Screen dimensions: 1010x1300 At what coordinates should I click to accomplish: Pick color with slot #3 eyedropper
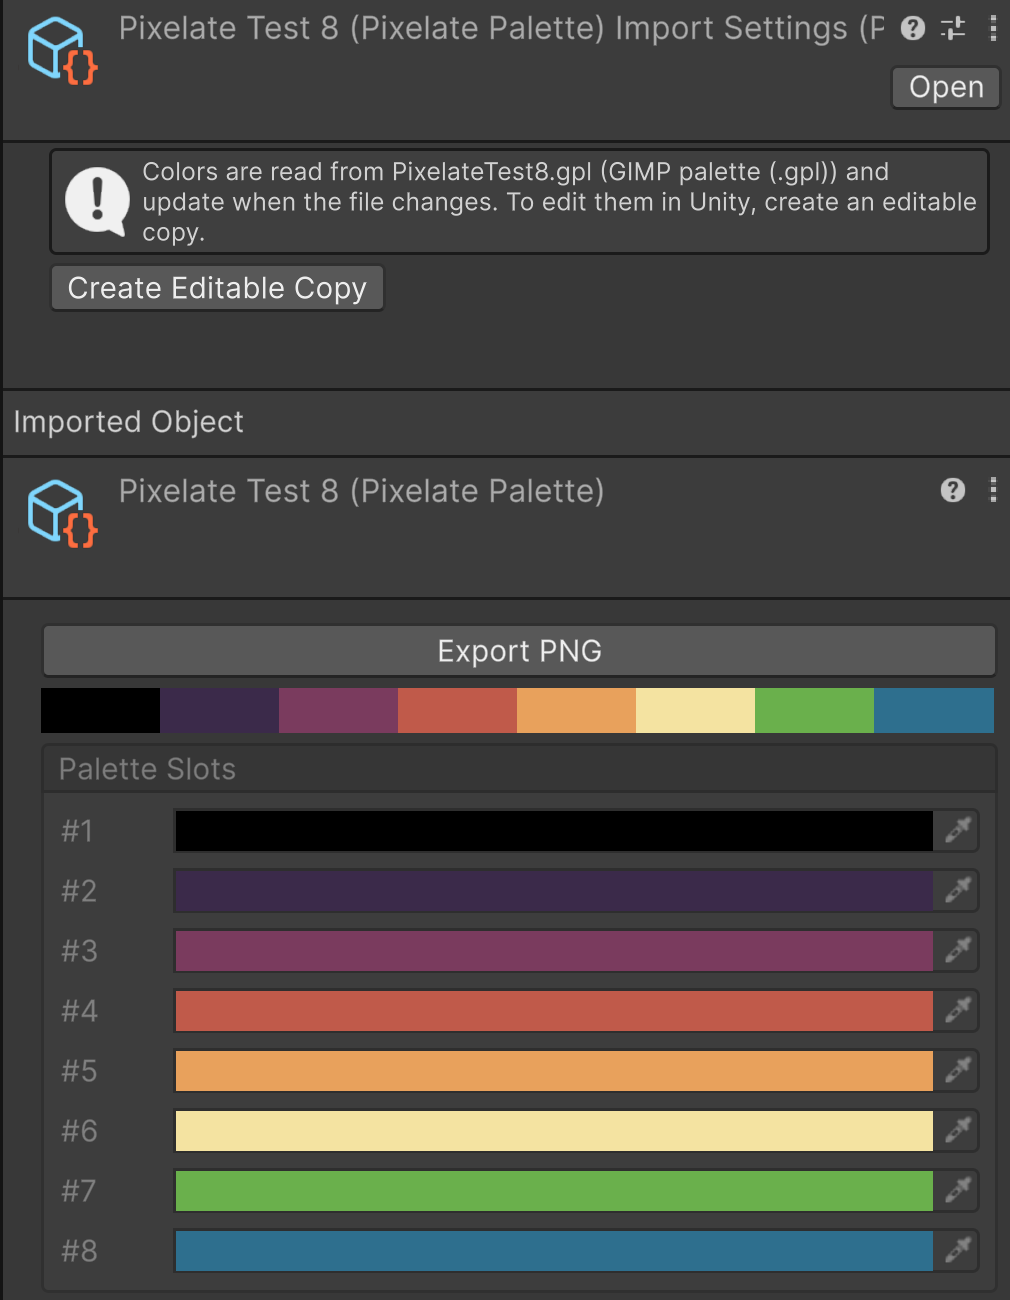(957, 951)
